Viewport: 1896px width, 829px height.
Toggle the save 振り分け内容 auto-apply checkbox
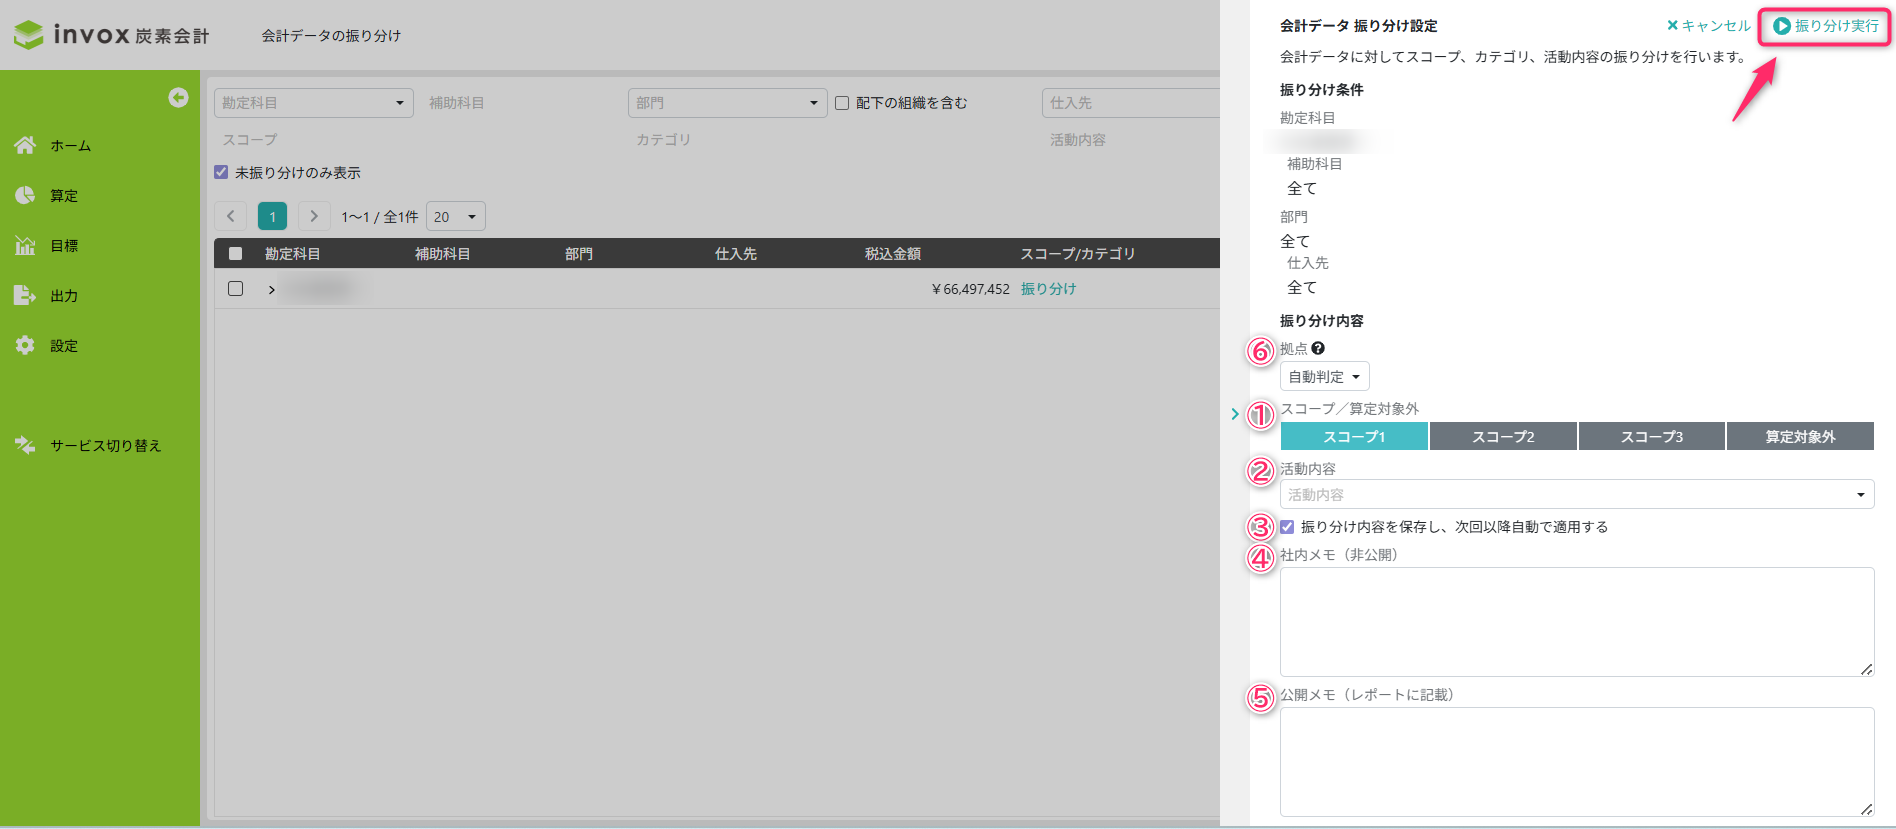click(x=1287, y=527)
